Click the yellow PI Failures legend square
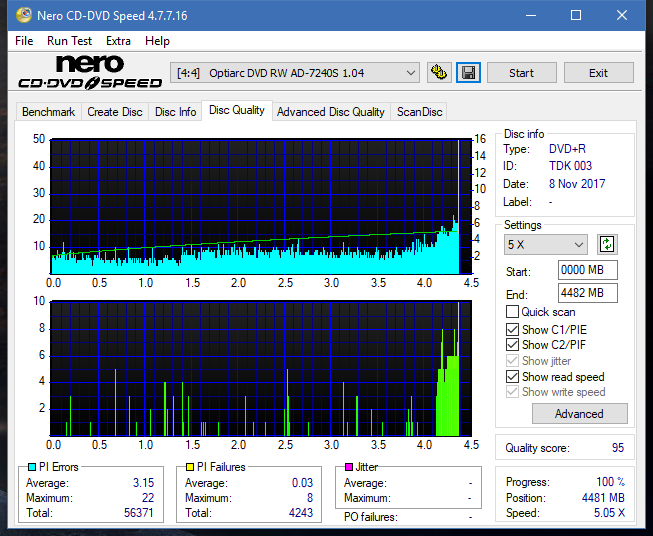Viewport: 653px width, 536px height. pos(190,467)
